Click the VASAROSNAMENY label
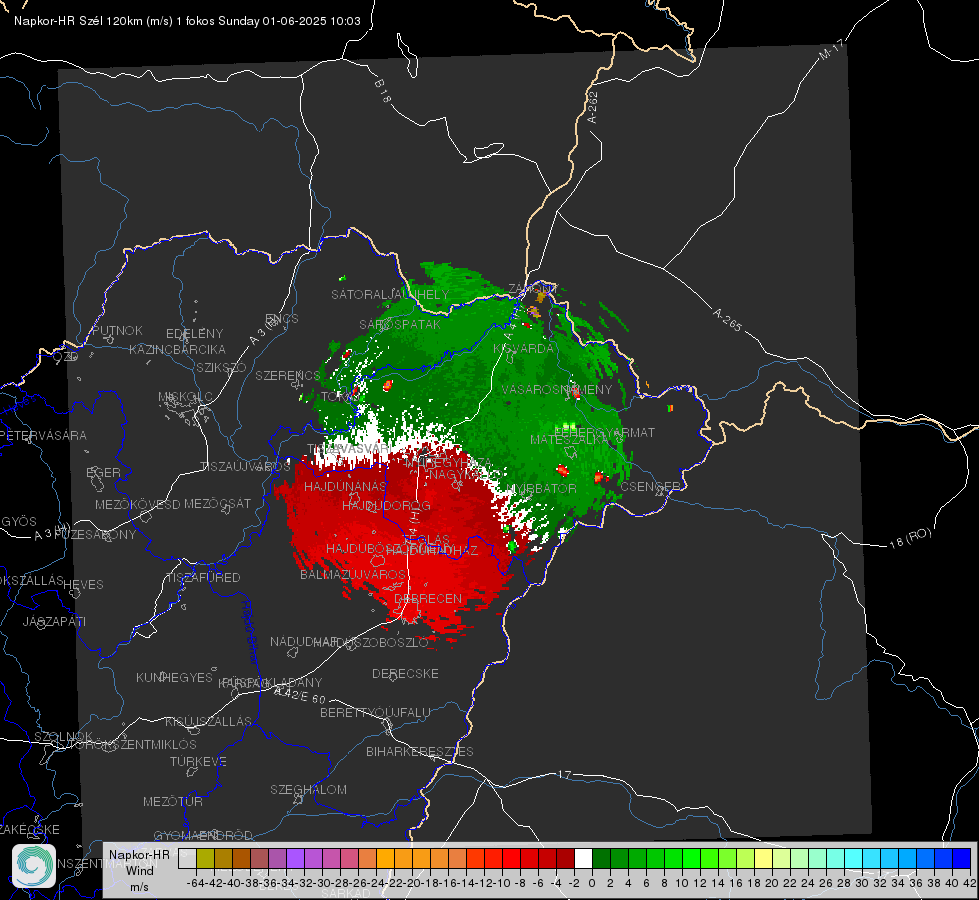This screenshot has height=900, width=979. click(557, 389)
